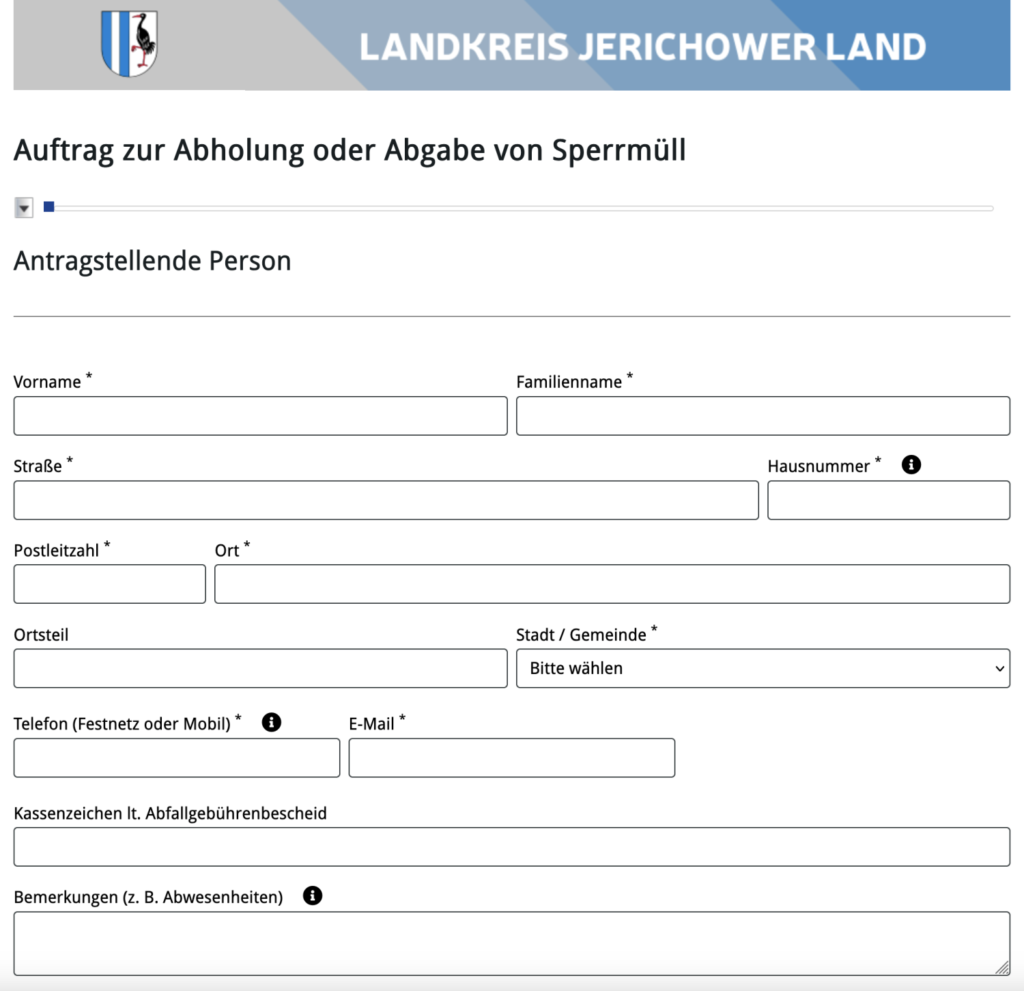Viewport: 1024px width, 991px height.
Task: Click the Telefon number input field
Action: 176,758
